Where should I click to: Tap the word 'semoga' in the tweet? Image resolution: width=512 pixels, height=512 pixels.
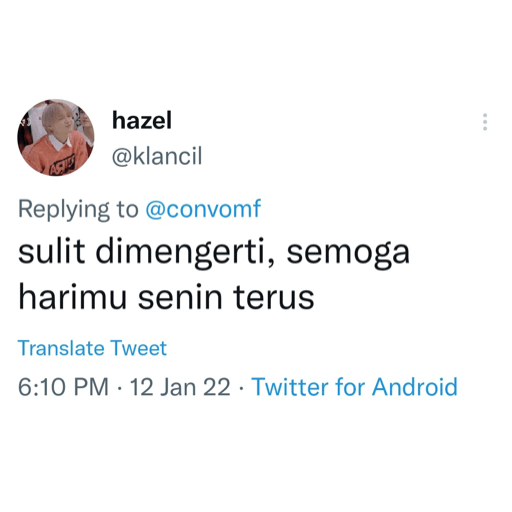348,253
